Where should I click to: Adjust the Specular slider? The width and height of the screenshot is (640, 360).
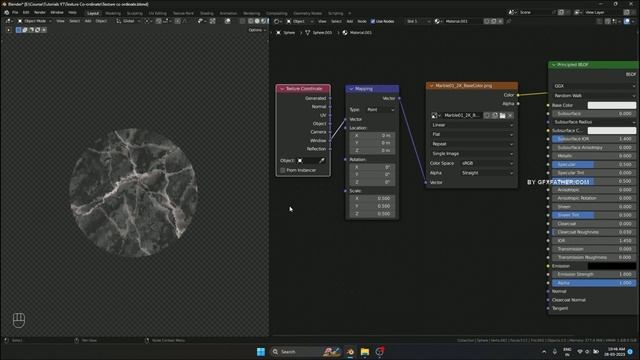point(594,164)
